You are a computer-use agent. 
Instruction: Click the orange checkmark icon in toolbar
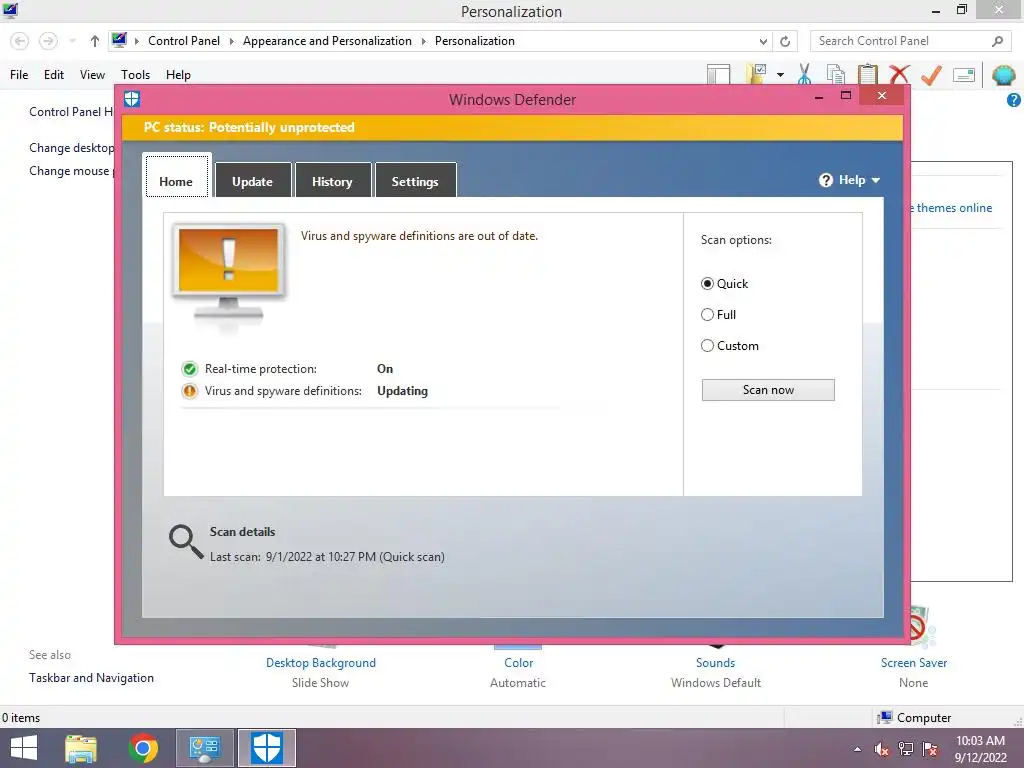[x=931, y=74]
